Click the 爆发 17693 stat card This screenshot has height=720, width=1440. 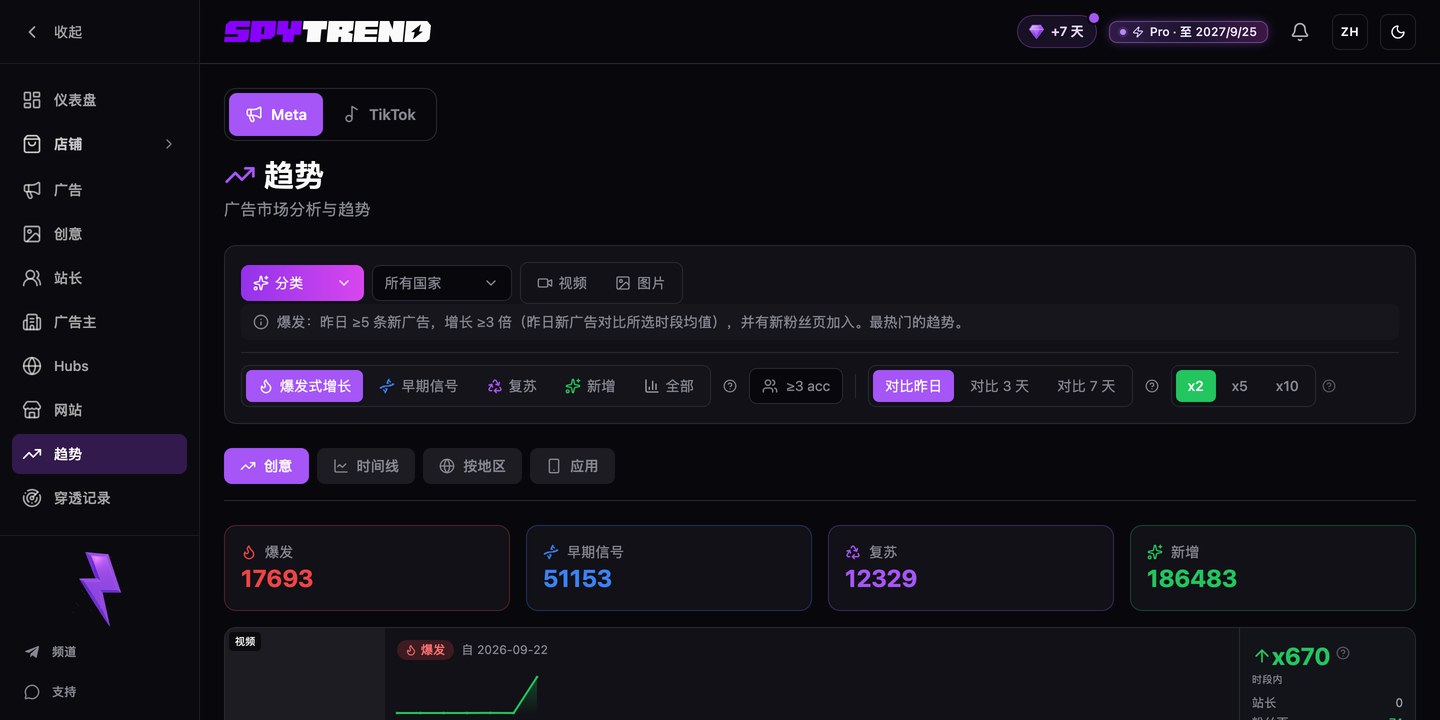click(x=367, y=568)
